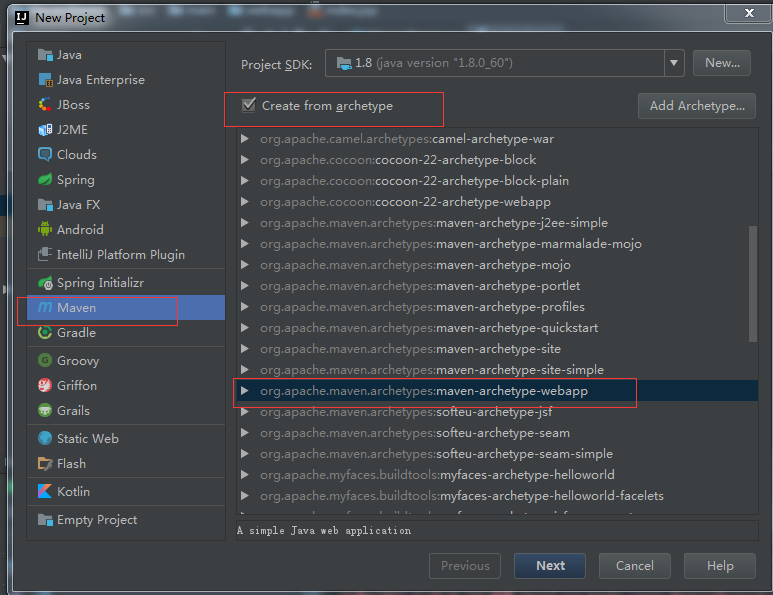
Task: Uncheck the Create from archetype checkbox
Action: click(x=249, y=105)
